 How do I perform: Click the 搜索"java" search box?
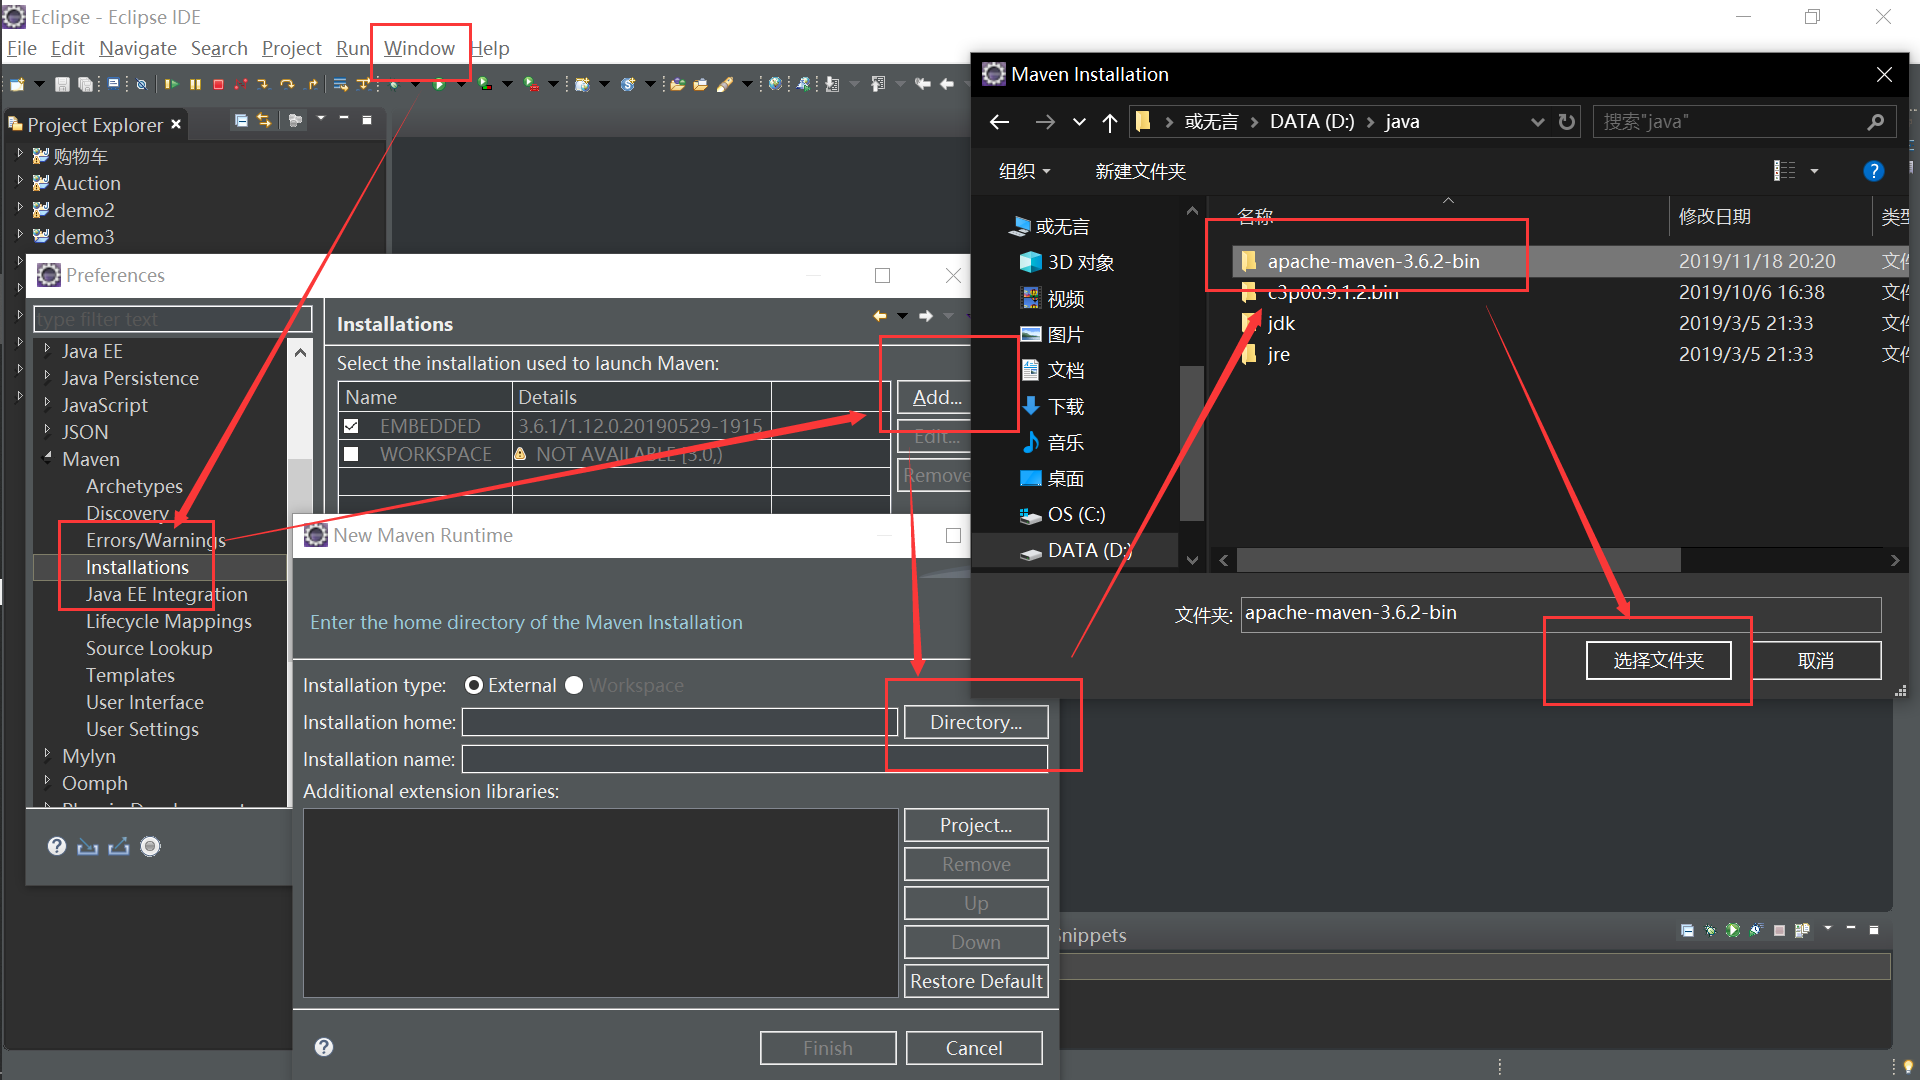1742,122
